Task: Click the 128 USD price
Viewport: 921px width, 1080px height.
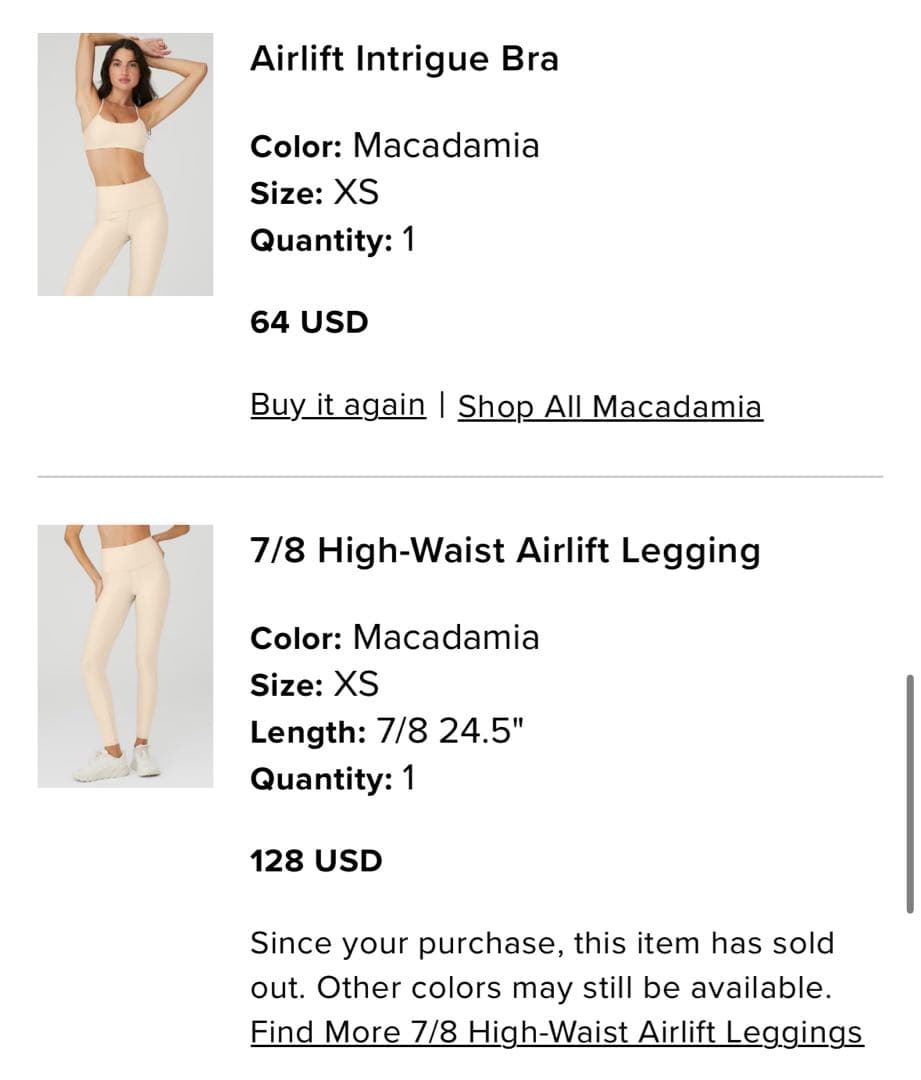Action: click(x=316, y=861)
